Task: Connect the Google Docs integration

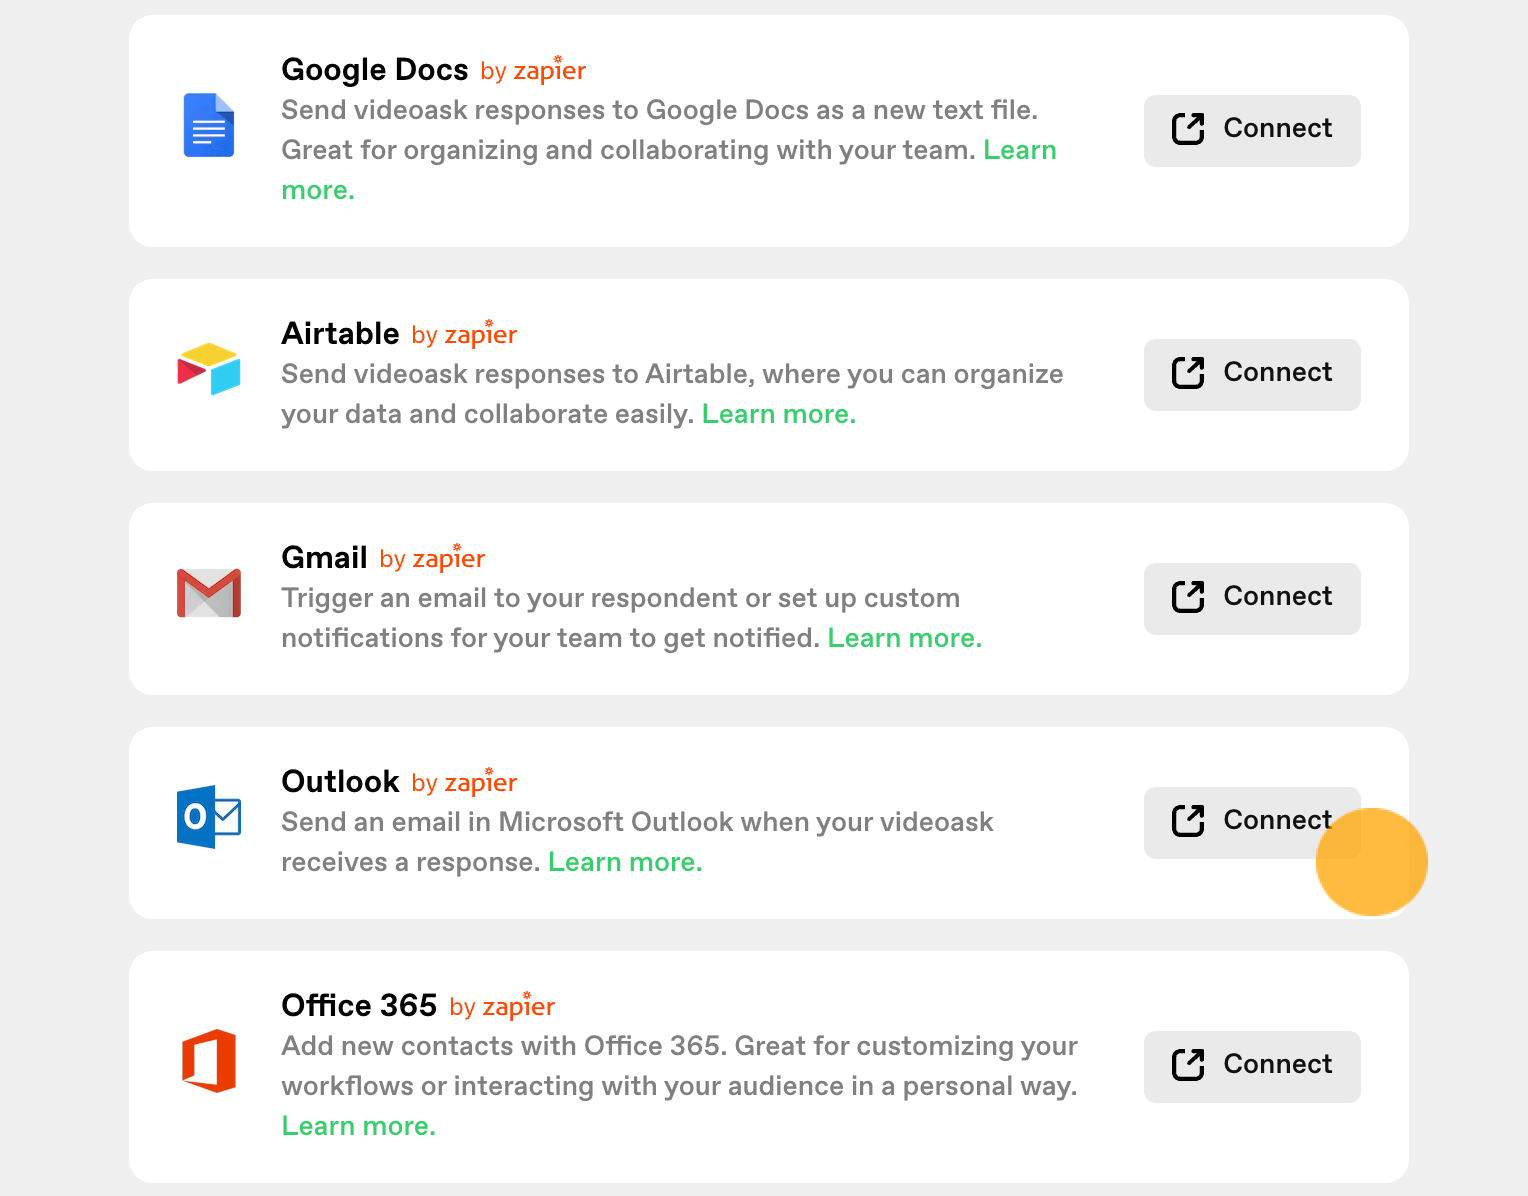Action: tap(1252, 130)
